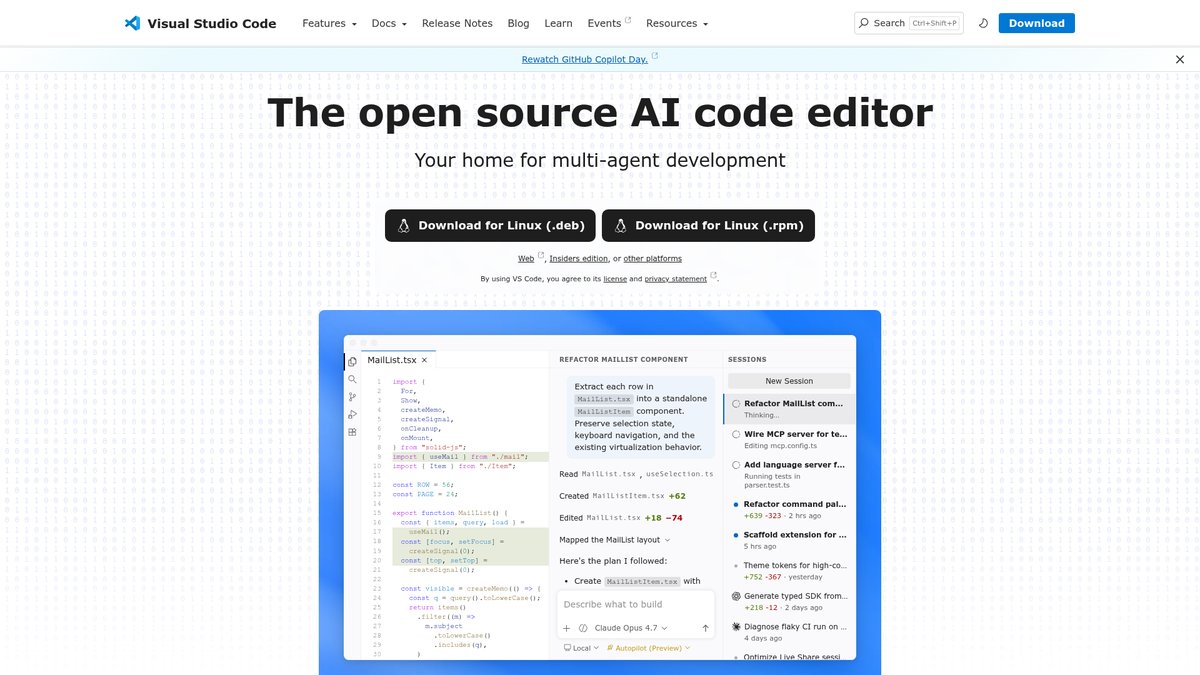The height and width of the screenshot is (675, 1200).
Task: Click external-link icon after privacy statement
Action: click(x=713, y=276)
